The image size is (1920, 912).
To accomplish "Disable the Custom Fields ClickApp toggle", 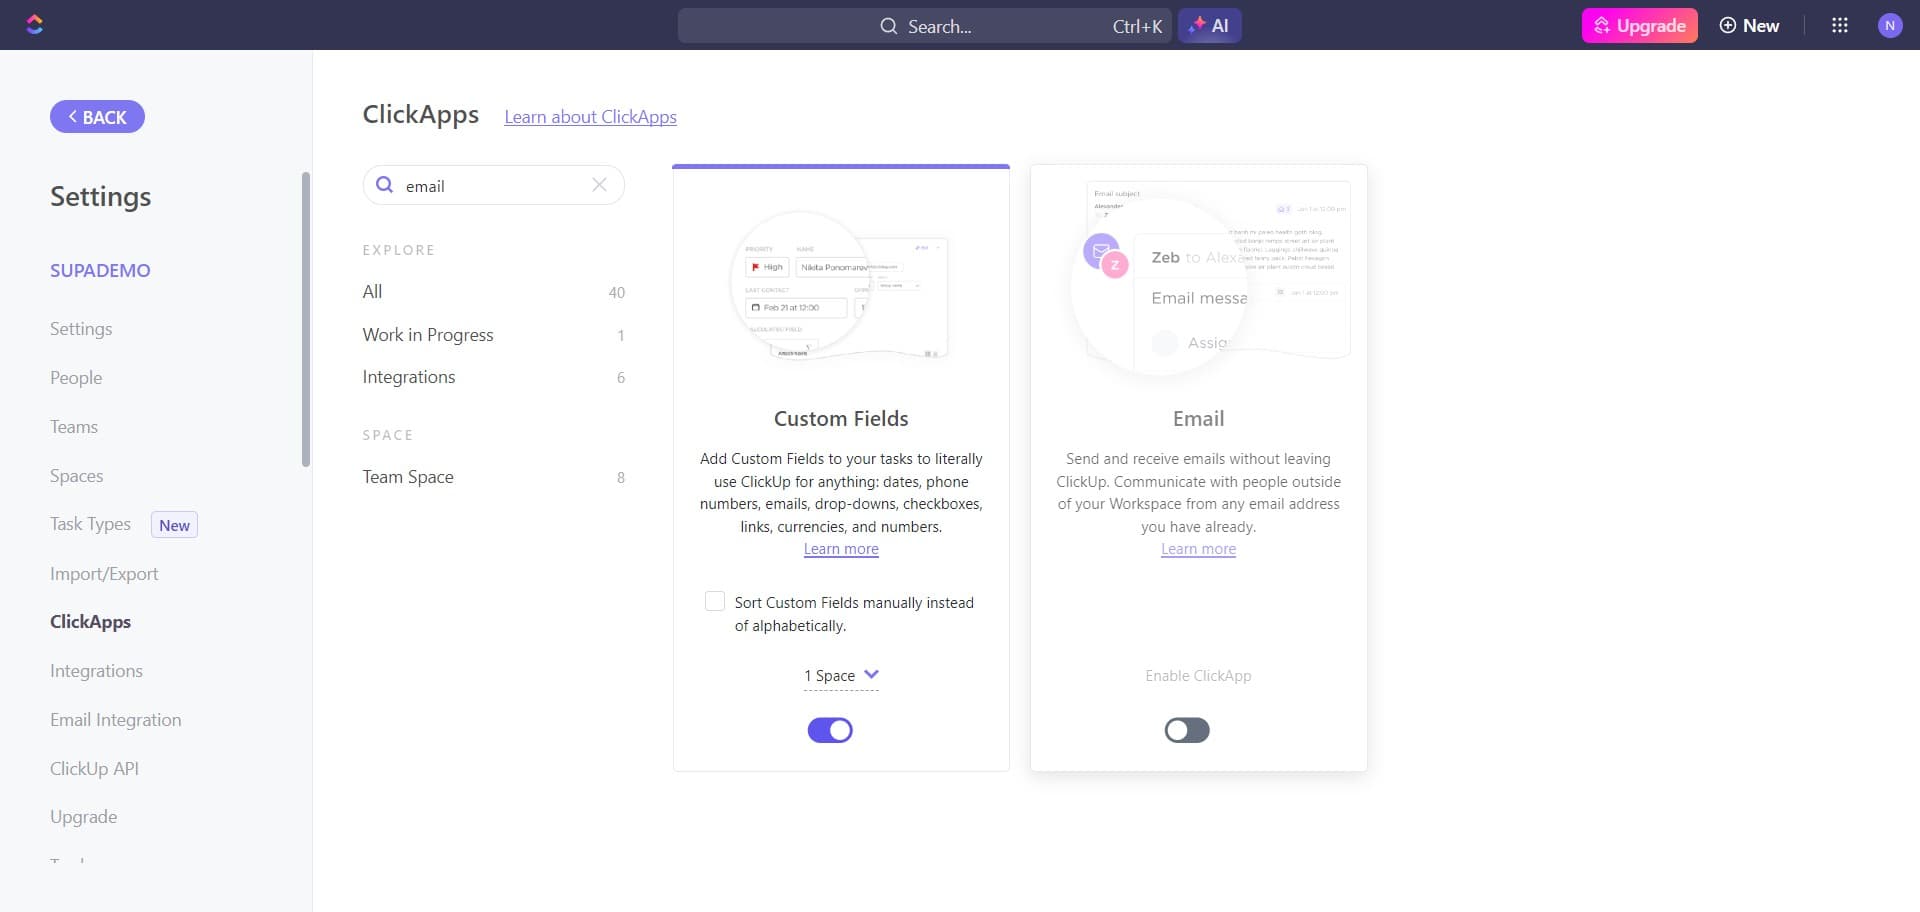I will click(x=830, y=730).
